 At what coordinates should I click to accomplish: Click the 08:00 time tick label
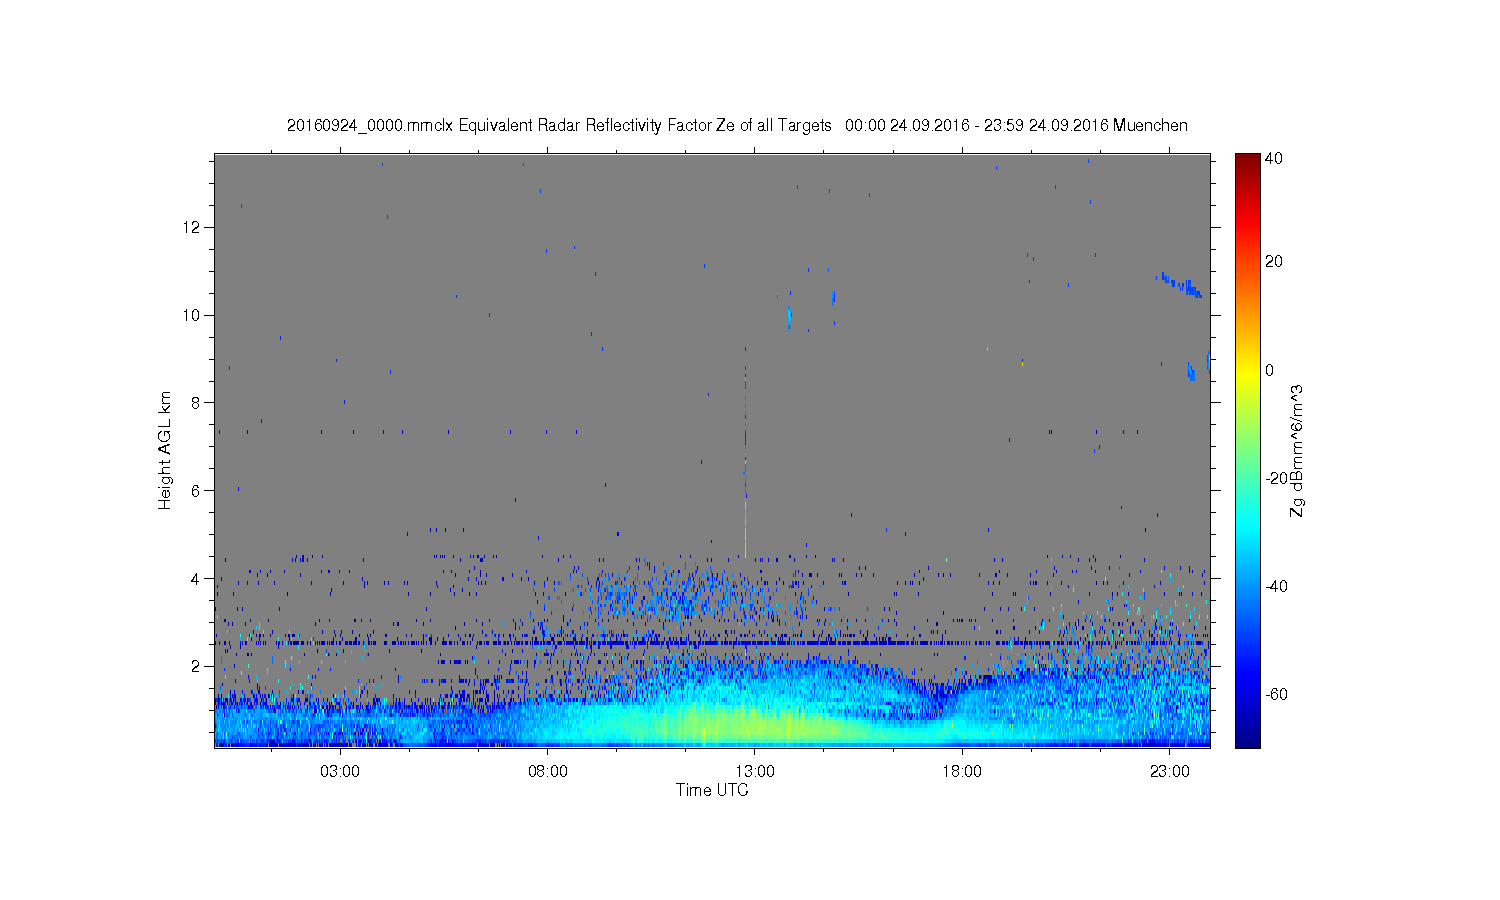(548, 772)
